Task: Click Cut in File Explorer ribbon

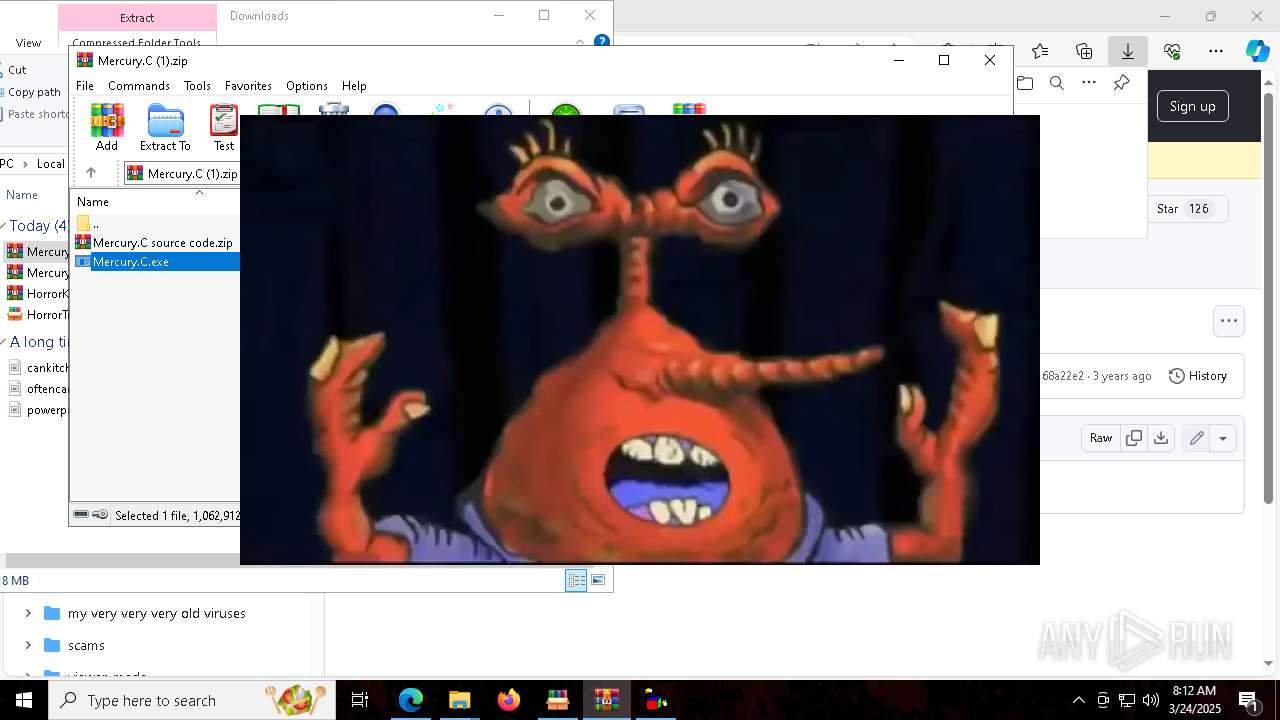Action: [x=17, y=70]
